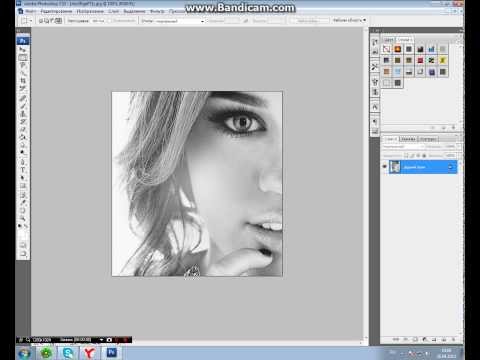Toggle lock transparent pixels in Layers panel
The width and height of the screenshot is (480, 360).
[x=406, y=155]
